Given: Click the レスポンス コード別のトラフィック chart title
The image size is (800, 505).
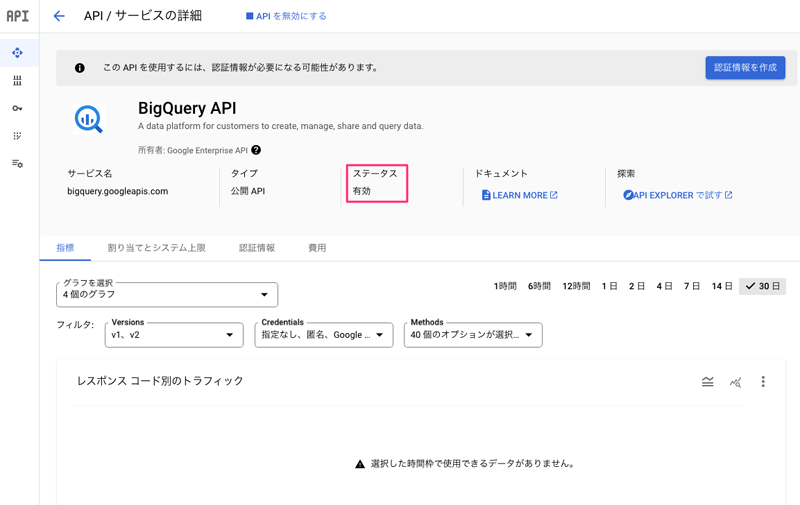Looking at the screenshot, I should coord(160,381).
